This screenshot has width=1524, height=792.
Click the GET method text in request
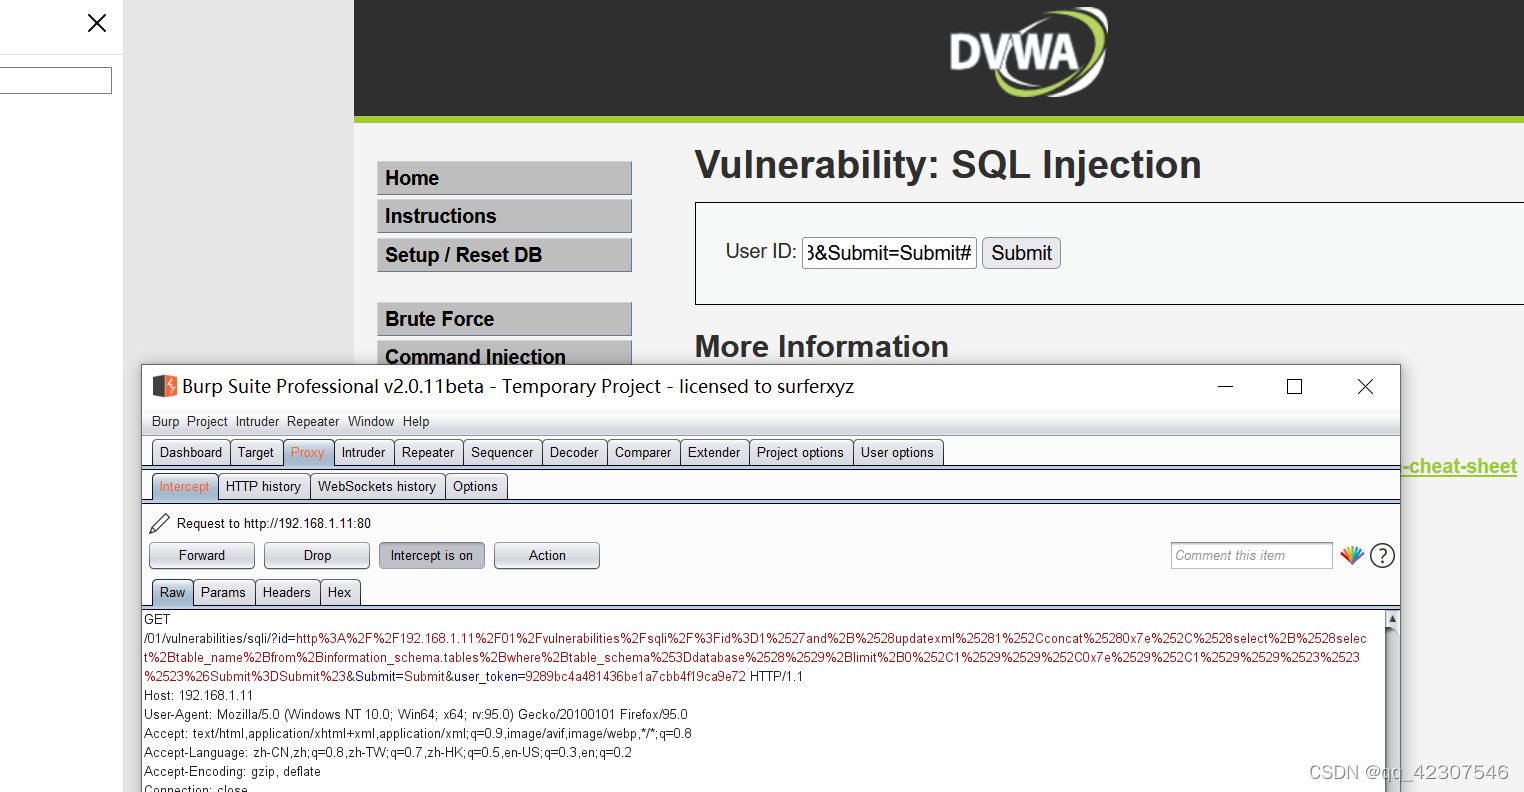(157, 619)
